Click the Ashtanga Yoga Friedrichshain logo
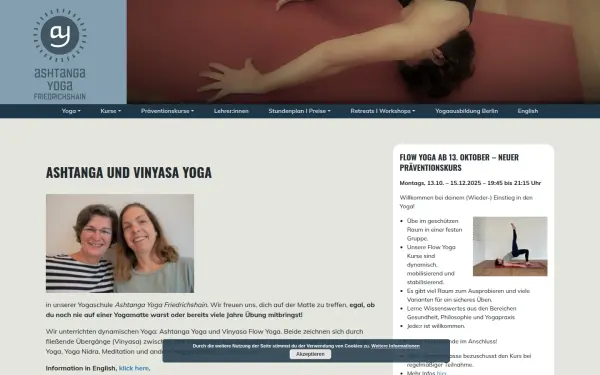Screen dimensions: 600x375 (x=60, y=54)
